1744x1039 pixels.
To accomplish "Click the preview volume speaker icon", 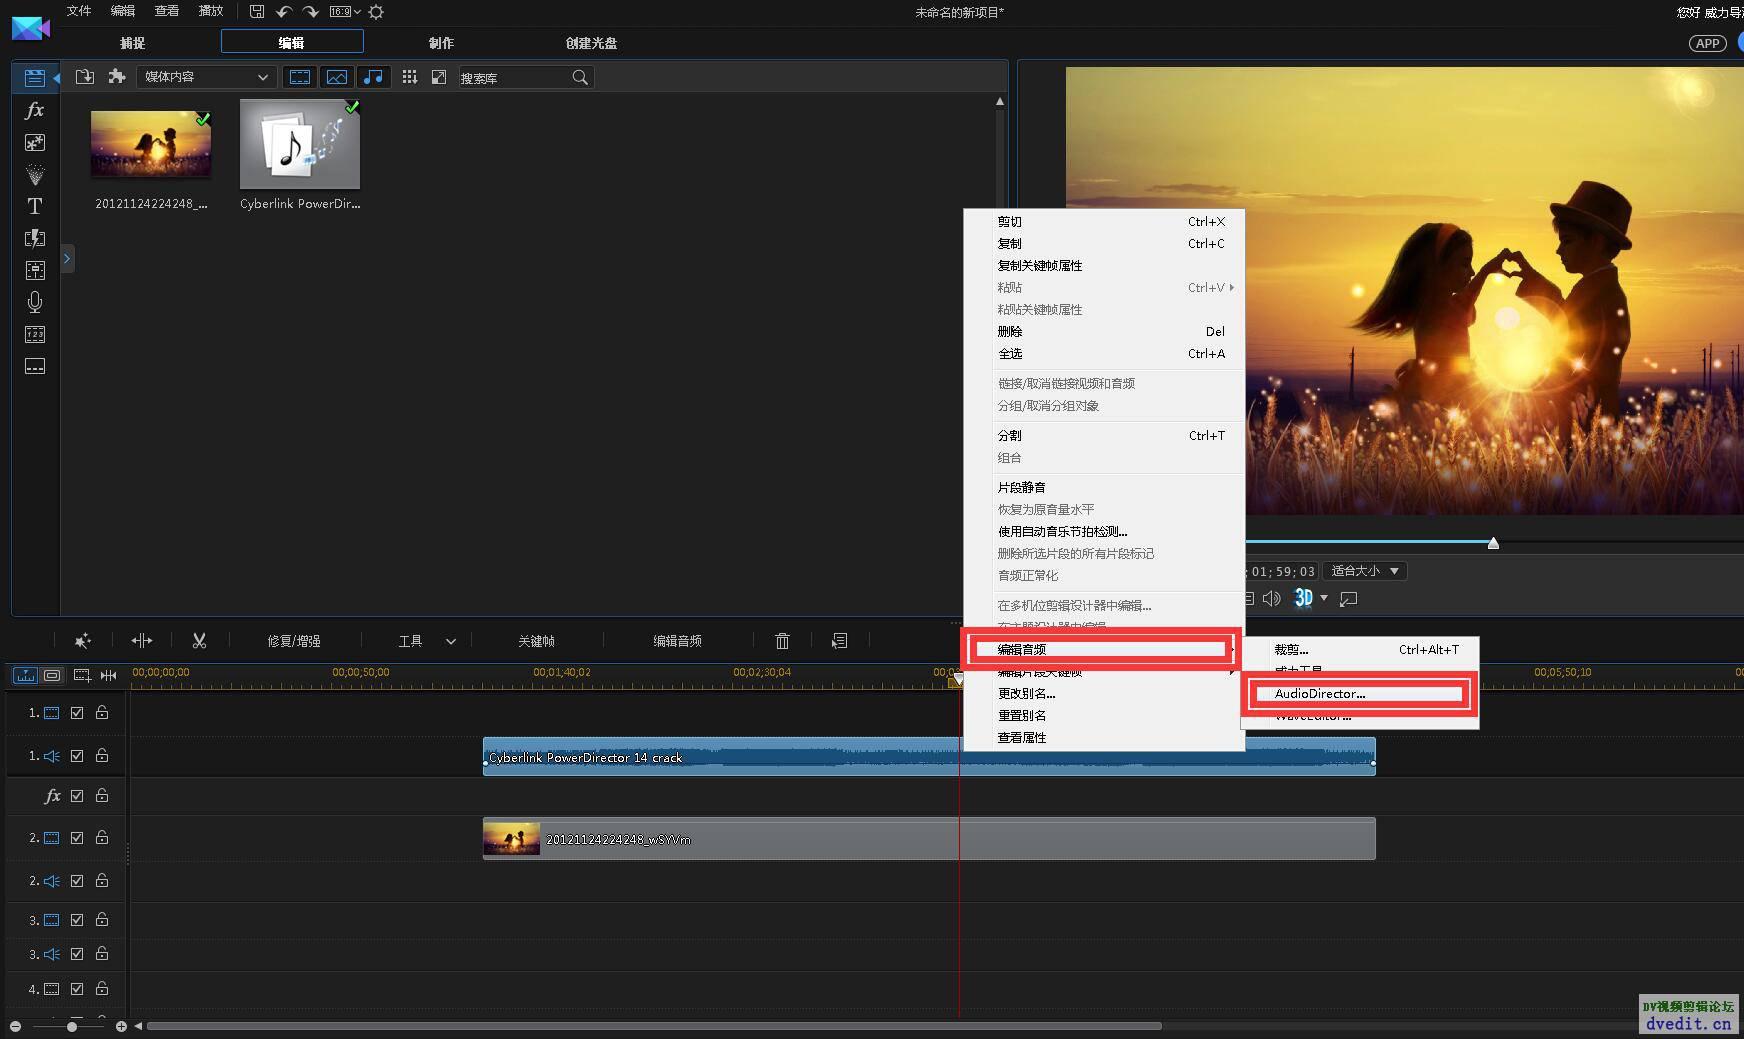I will pos(1271,599).
